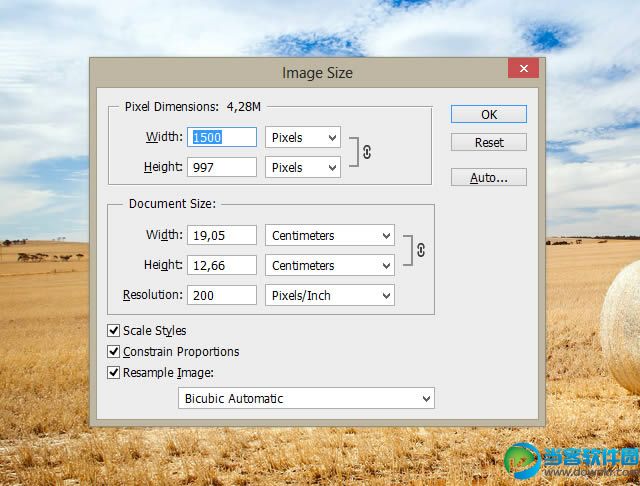The height and width of the screenshot is (486, 640).
Task: Click document Width field showing 19,05
Action: 222,235
